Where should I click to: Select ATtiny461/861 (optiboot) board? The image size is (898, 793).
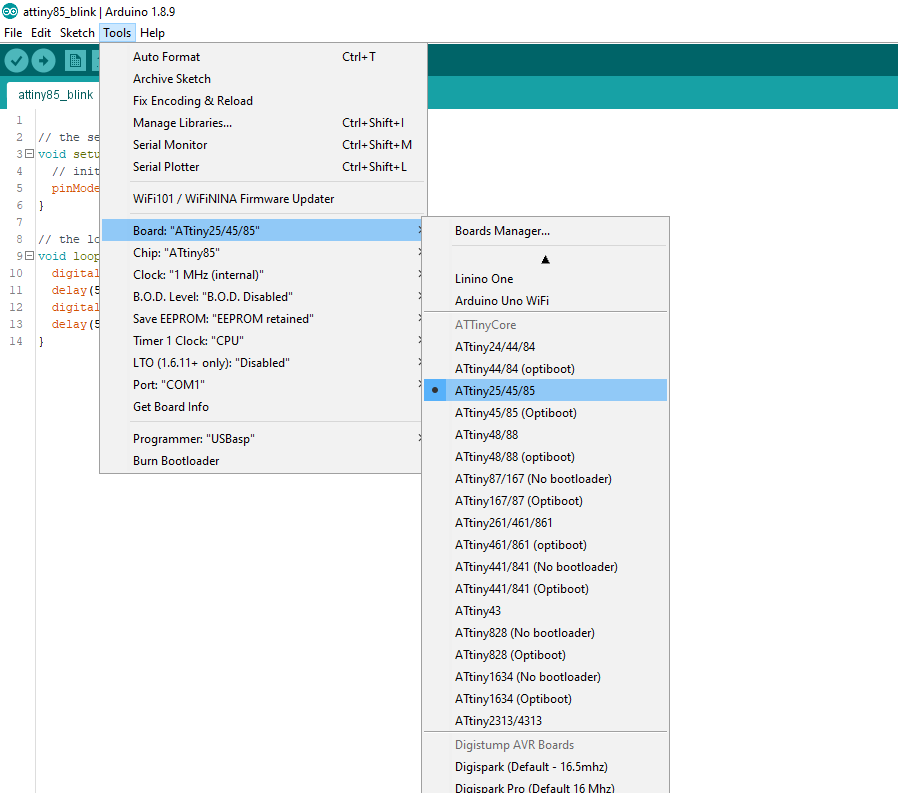pos(545,545)
